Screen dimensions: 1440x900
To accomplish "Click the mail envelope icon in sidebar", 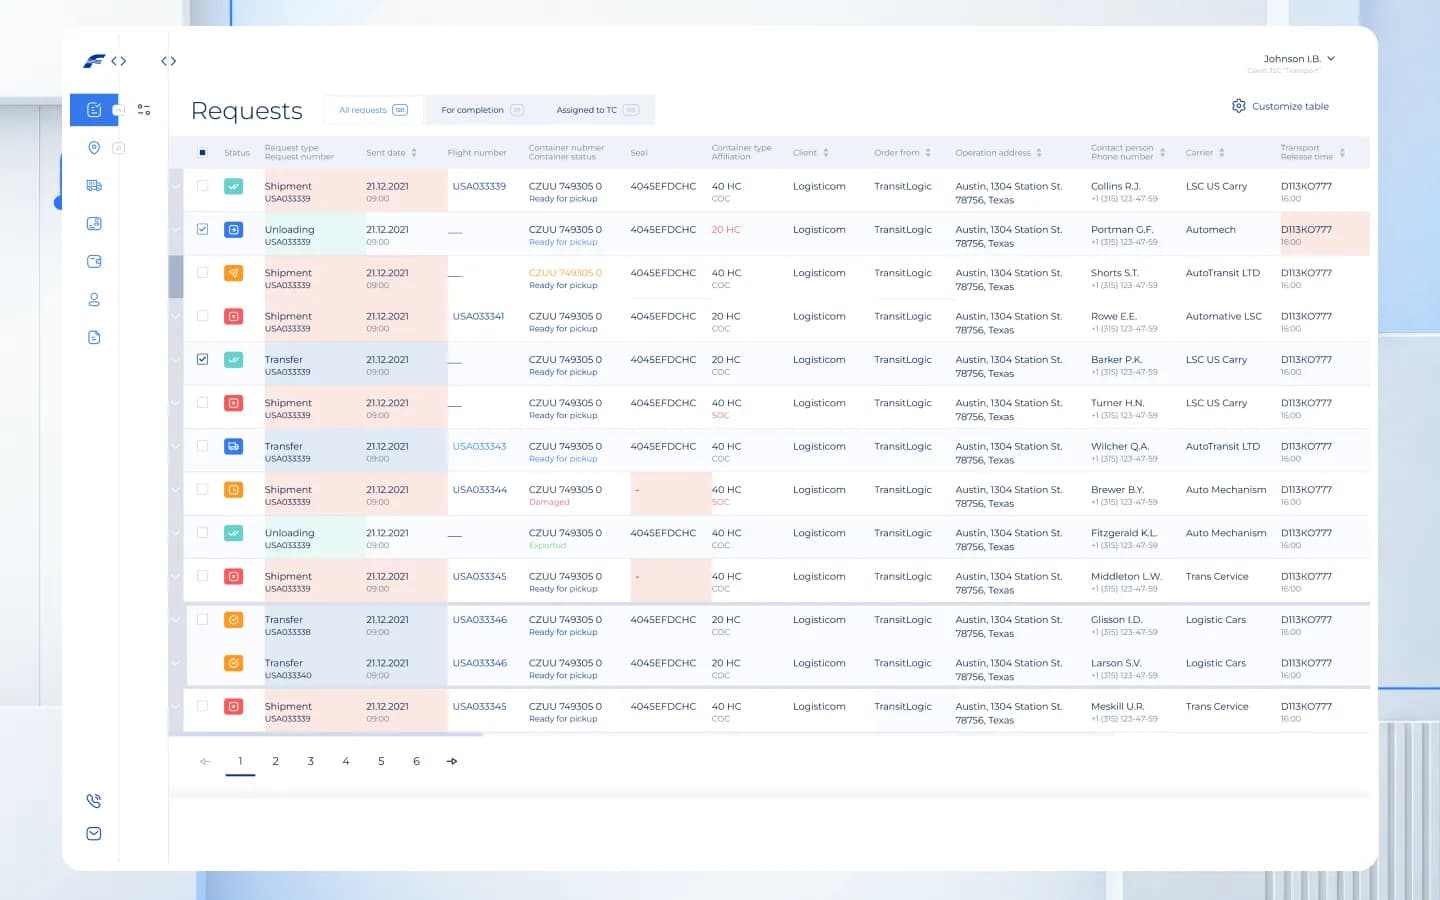I will coord(94,833).
